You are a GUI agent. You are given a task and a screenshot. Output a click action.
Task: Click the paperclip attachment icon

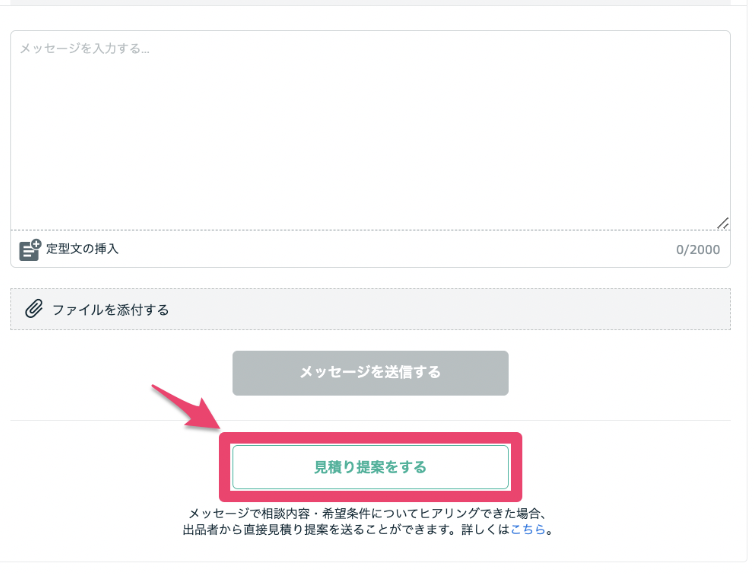coord(34,309)
